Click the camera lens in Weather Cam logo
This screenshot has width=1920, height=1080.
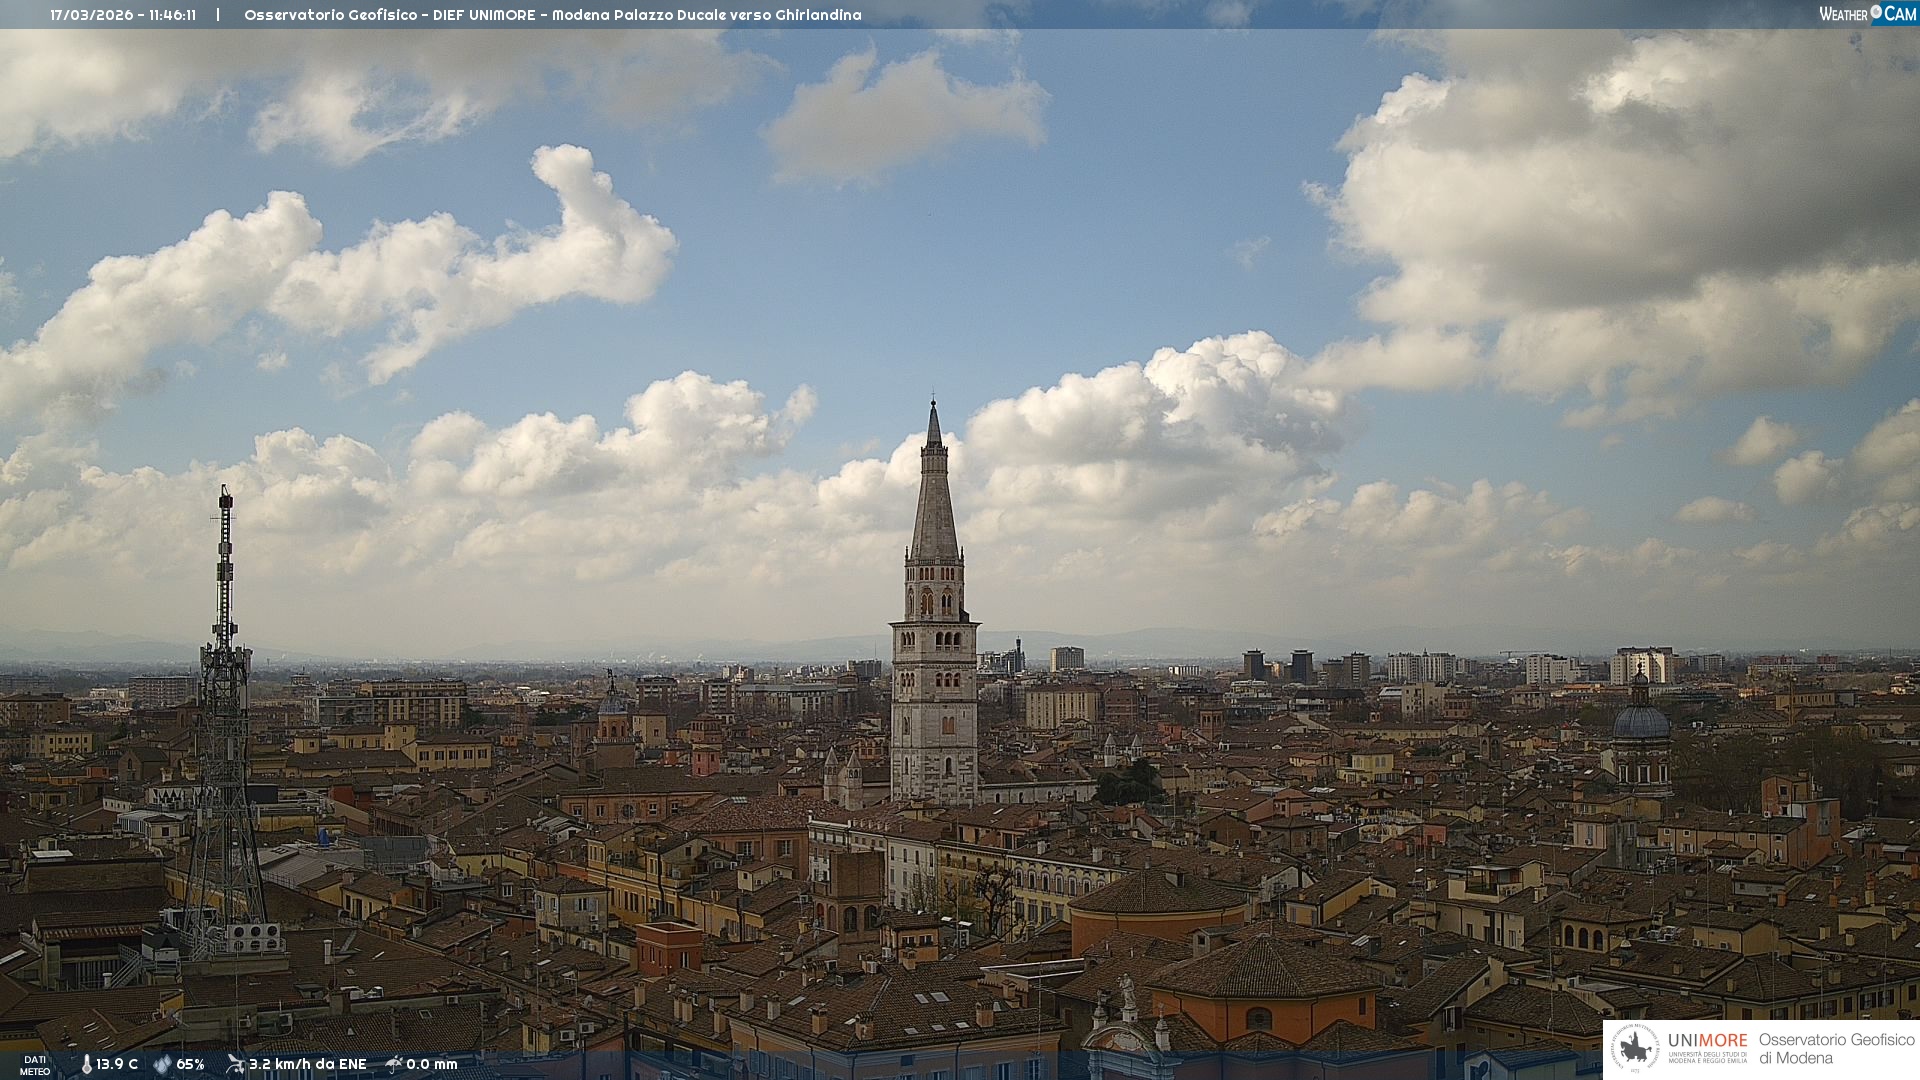[x=1876, y=12]
